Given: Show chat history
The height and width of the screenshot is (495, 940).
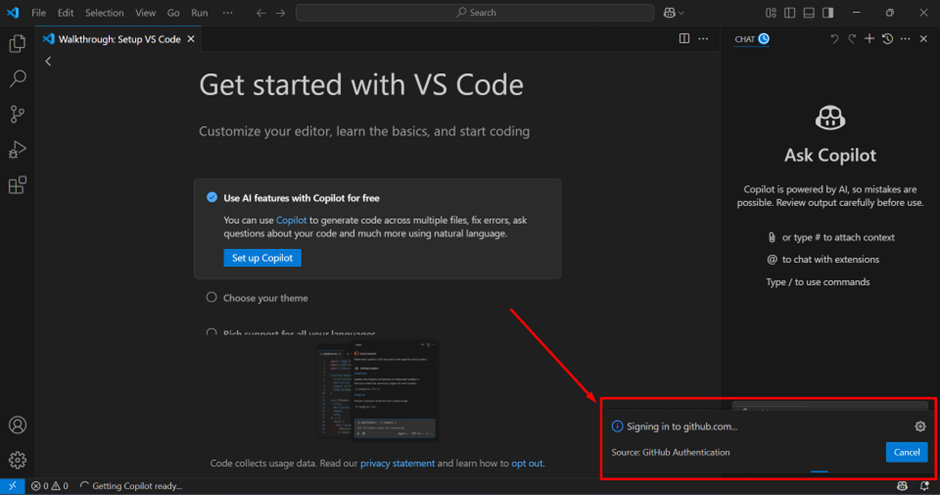Looking at the screenshot, I should [x=888, y=39].
